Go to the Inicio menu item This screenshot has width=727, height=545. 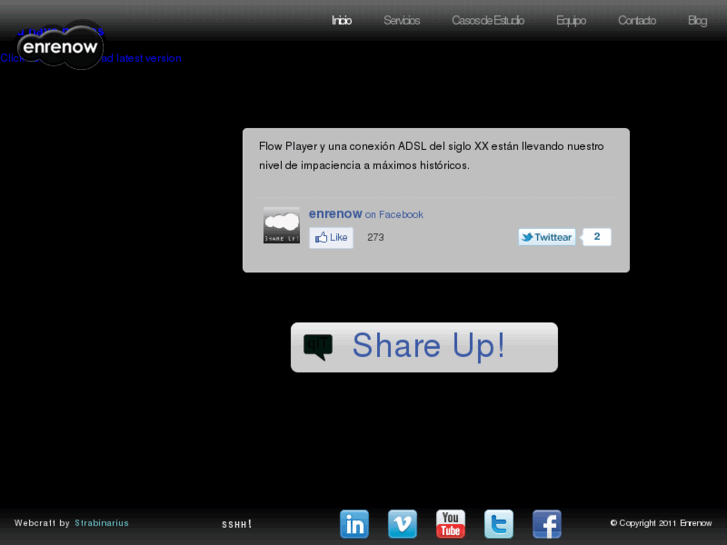[342, 20]
